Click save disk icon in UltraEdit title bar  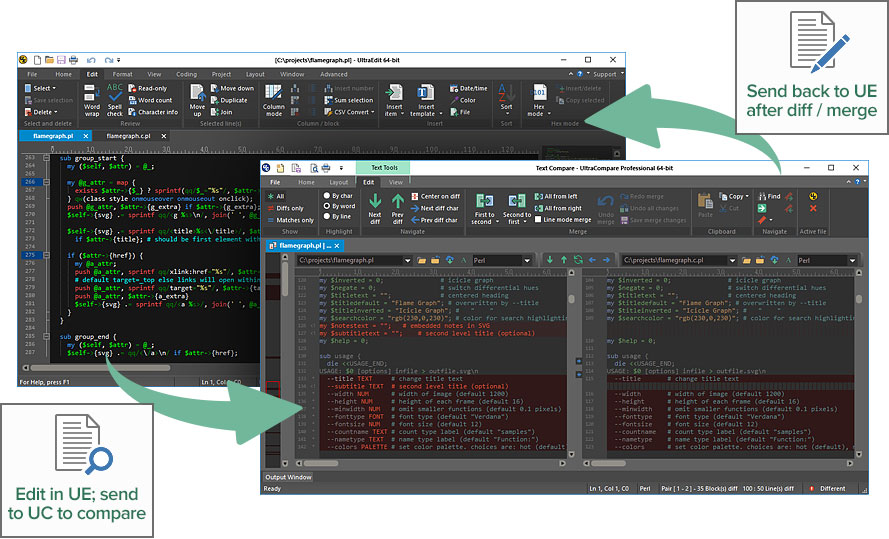61,60
